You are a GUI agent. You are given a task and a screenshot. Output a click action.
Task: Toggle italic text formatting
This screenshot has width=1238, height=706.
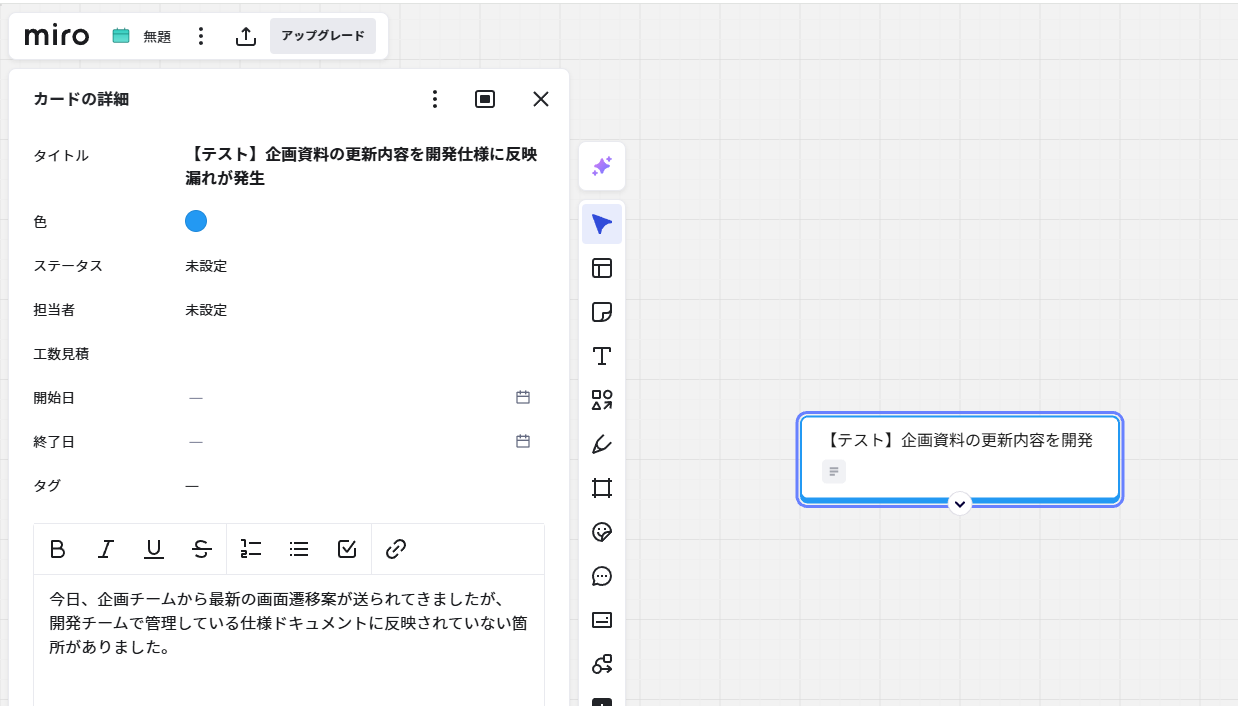click(x=106, y=549)
